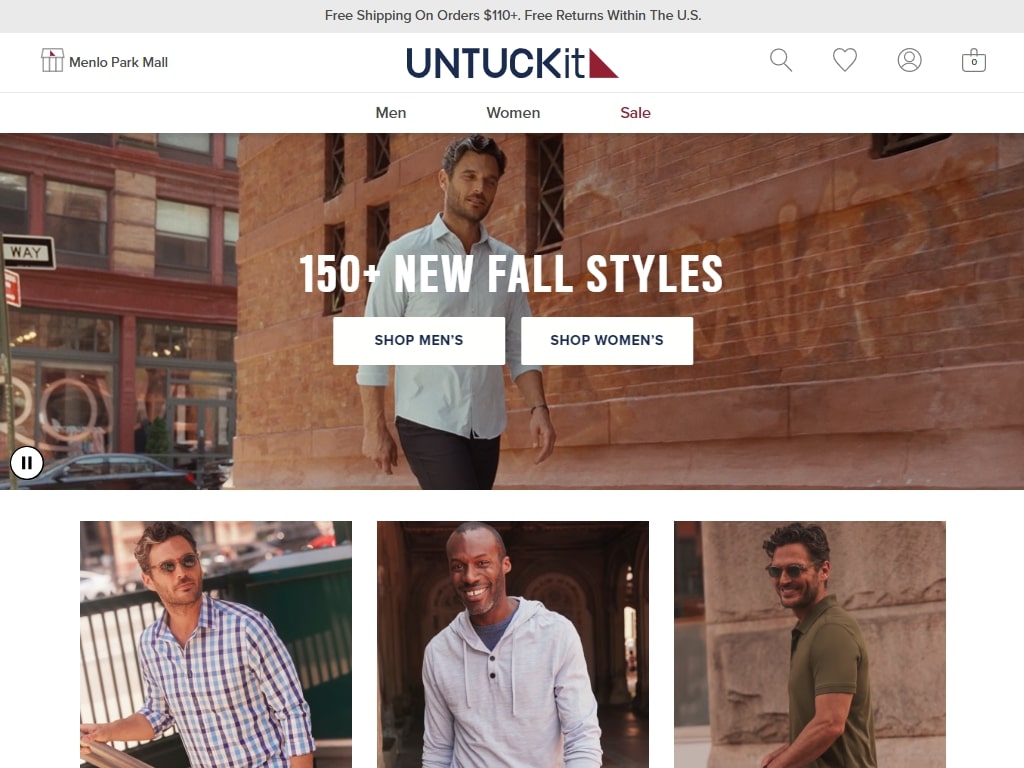1024x768 pixels.
Task: Open the Sale menu
Action: click(x=635, y=113)
